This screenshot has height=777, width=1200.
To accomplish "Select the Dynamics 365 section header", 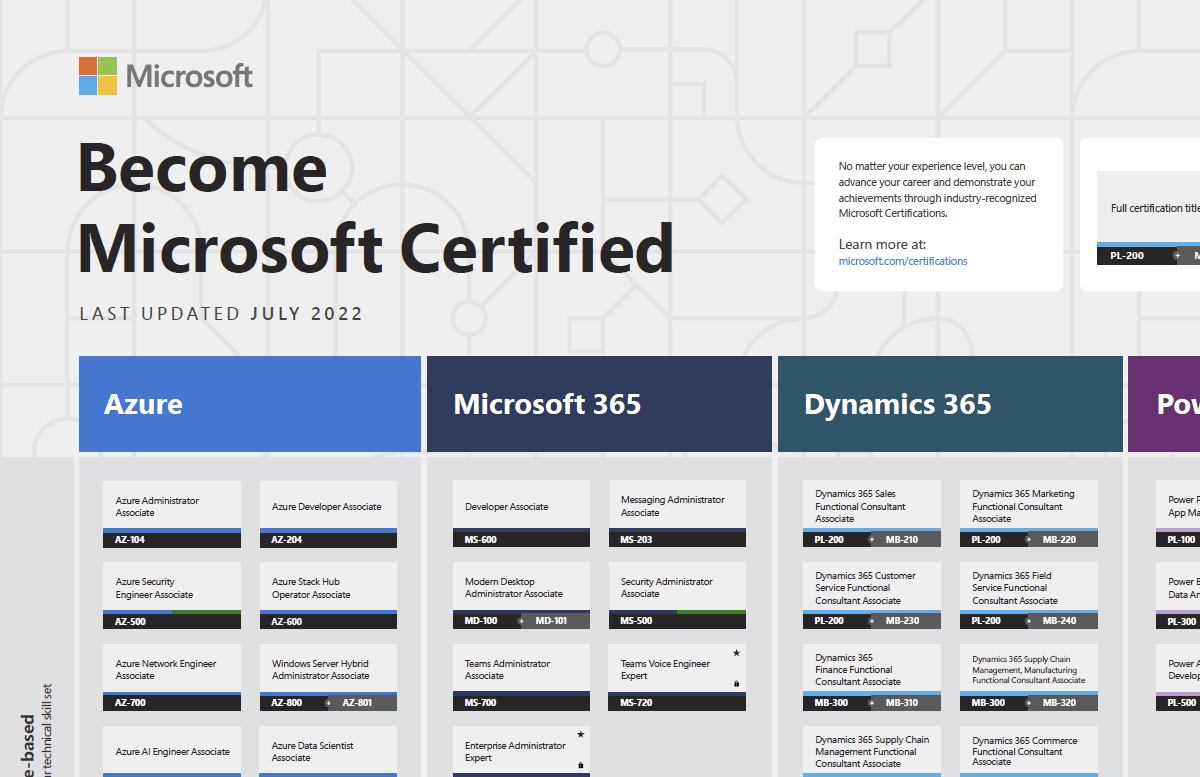I will (948, 404).
